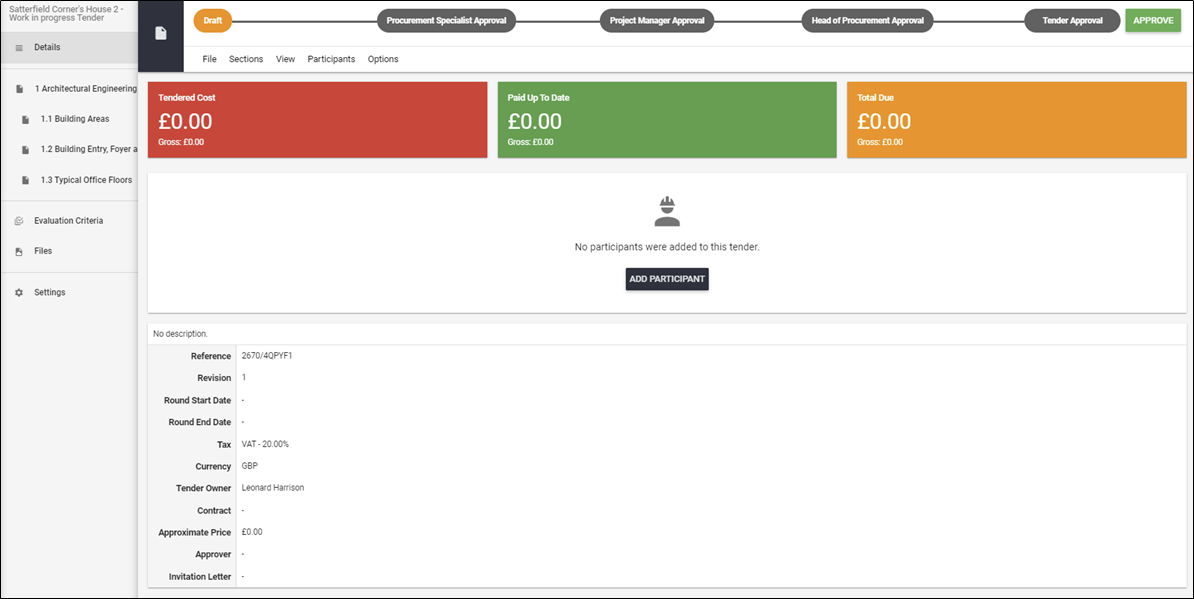The height and width of the screenshot is (599, 1194).
Task: Click the Details list icon in sidebar
Action: tap(19, 47)
